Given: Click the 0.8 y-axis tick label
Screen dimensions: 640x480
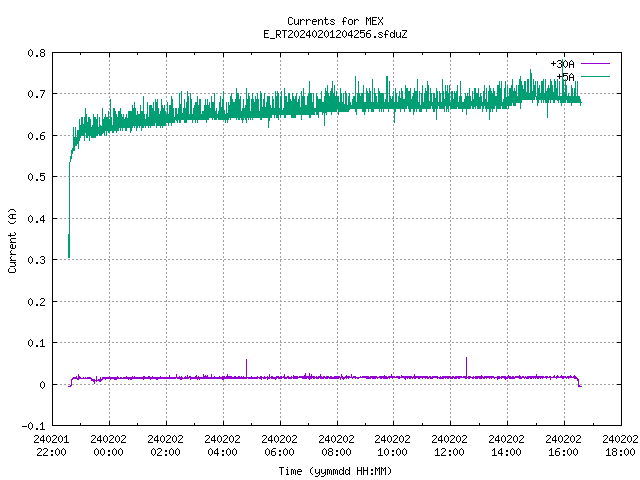Looking at the screenshot, I should pos(36,53).
